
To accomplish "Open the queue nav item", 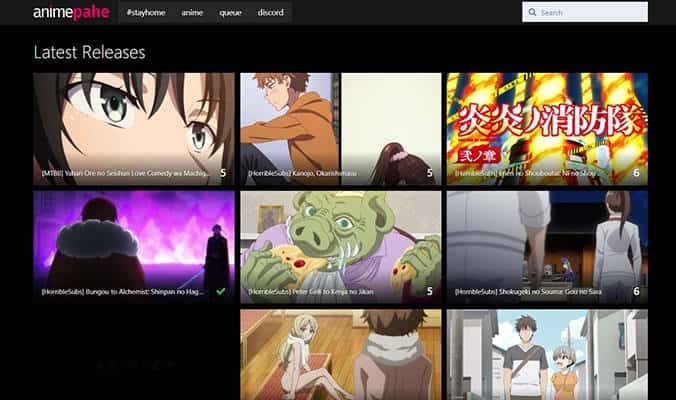I will point(230,12).
